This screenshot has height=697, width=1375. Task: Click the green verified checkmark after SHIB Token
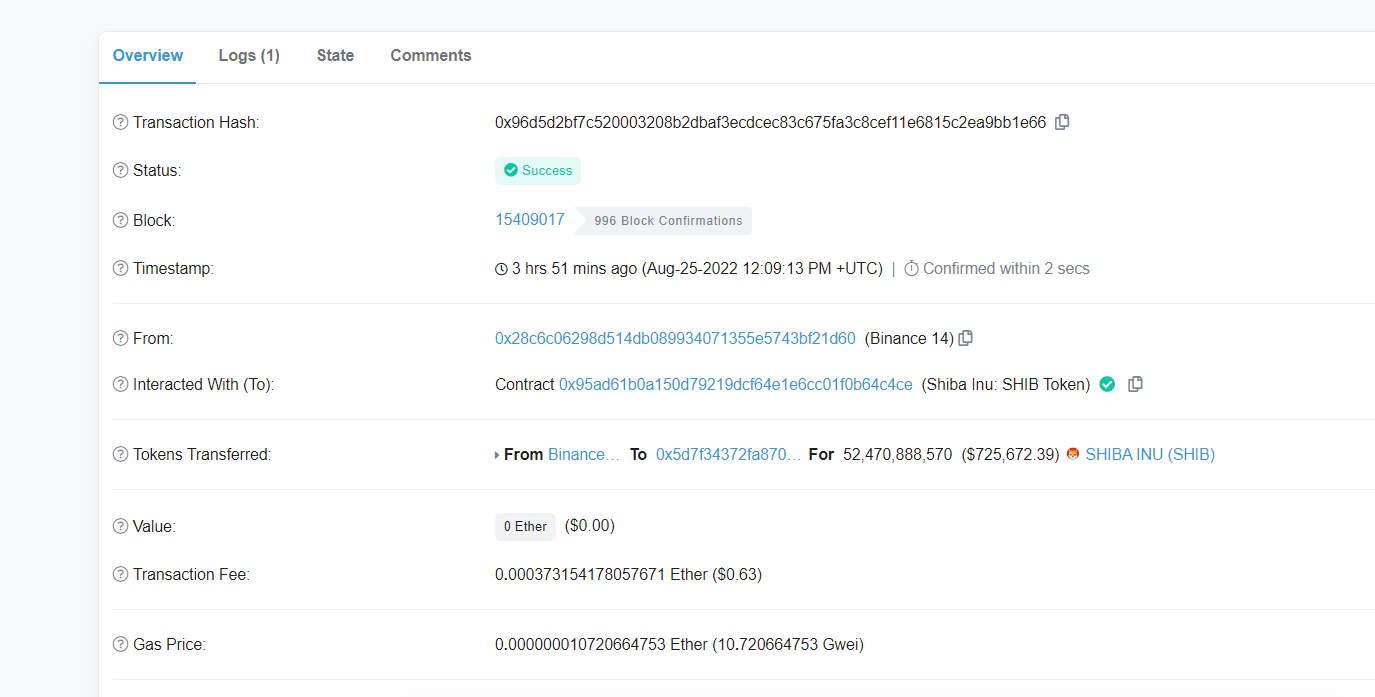[1107, 384]
